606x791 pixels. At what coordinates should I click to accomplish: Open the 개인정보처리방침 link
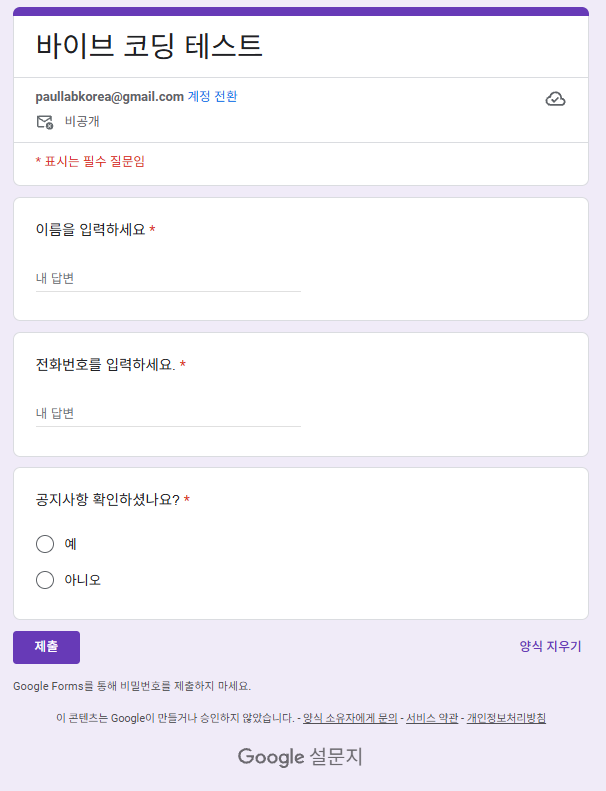pyautogui.click(x=506, y=718)
